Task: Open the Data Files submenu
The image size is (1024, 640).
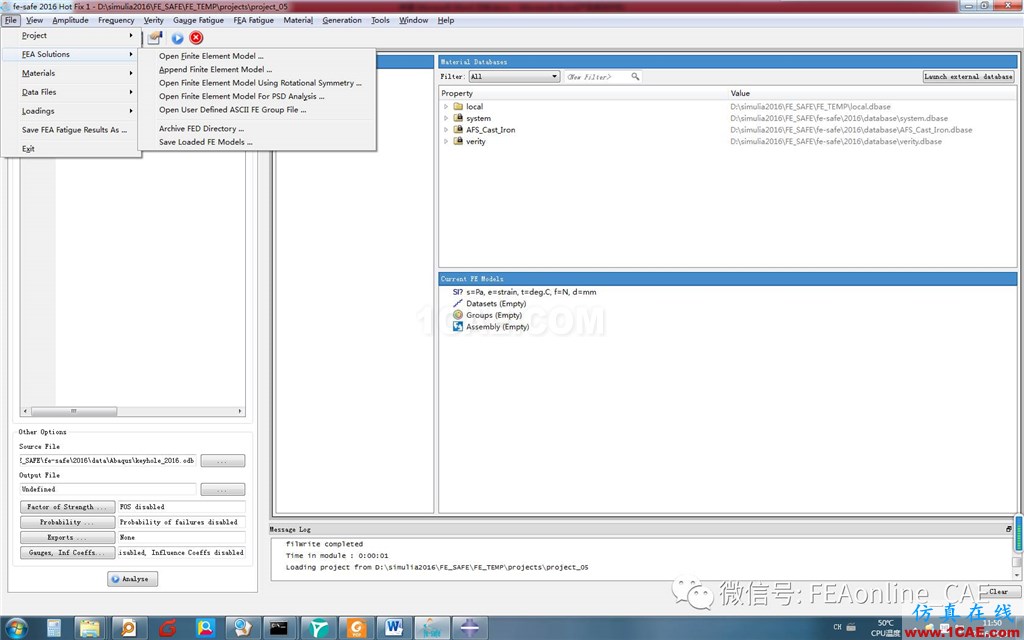Action: (x=72, y=92)
